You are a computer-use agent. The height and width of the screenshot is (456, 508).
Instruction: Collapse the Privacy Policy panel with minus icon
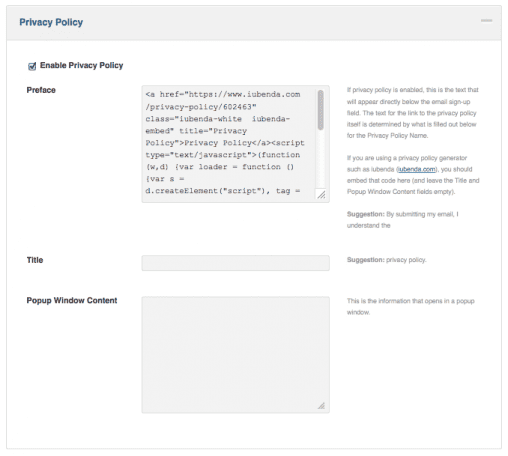coord(486,21)
